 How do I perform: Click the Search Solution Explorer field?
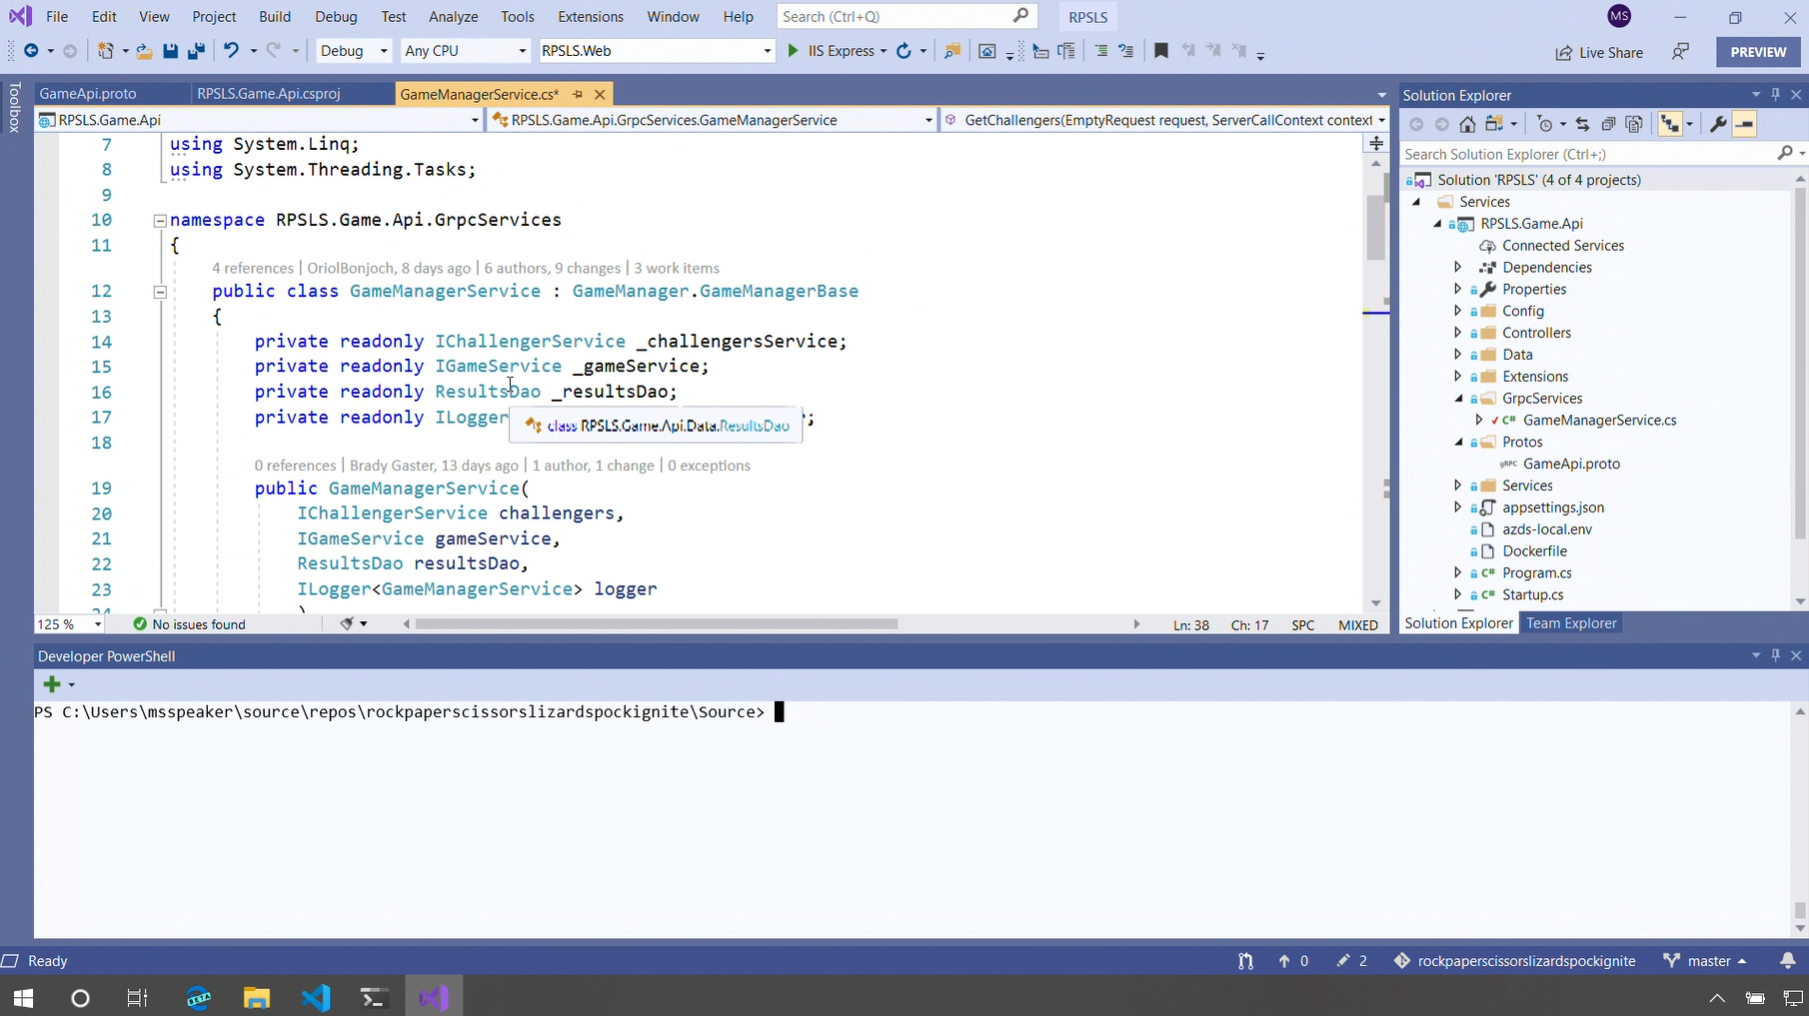(1588, 154)
